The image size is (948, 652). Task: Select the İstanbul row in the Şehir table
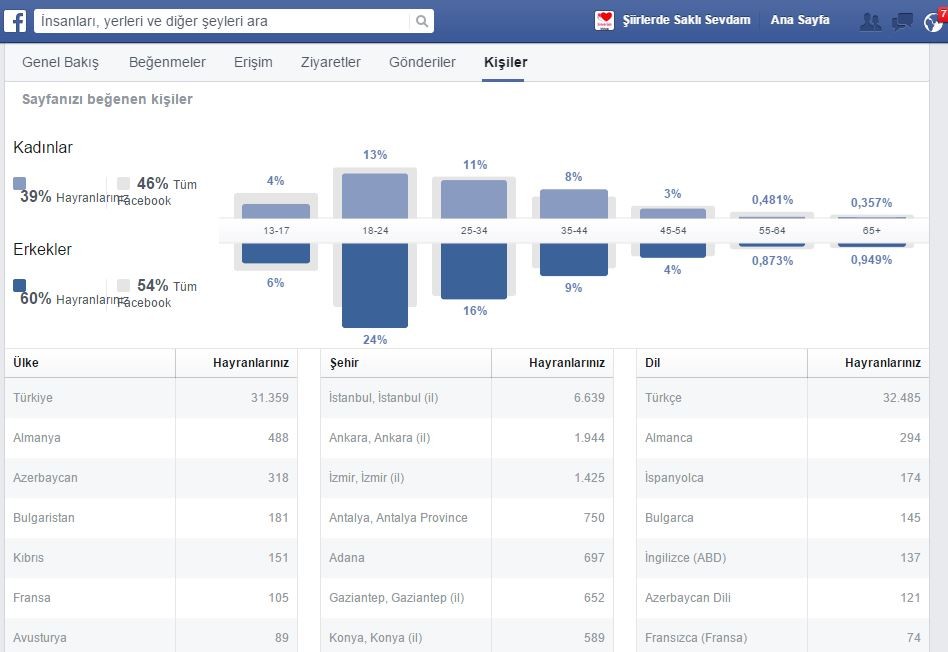click(x=467, y=398)
